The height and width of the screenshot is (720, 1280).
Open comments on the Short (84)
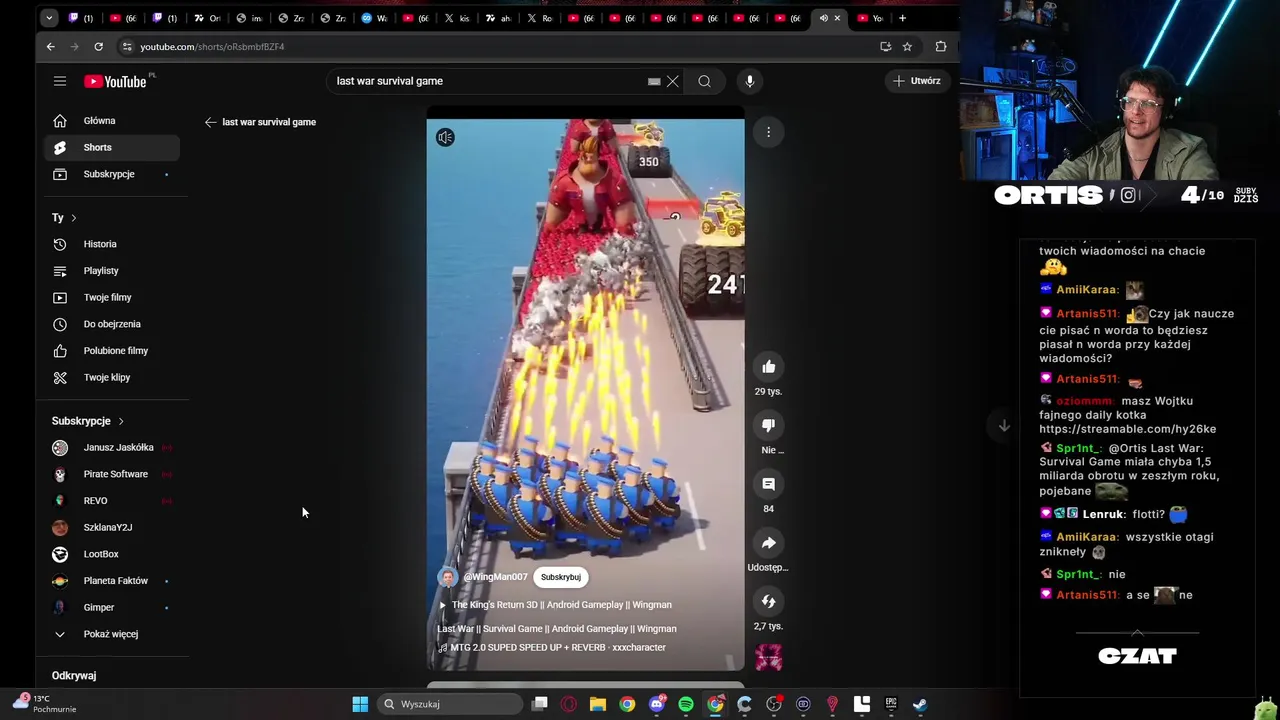coord(768,484)
